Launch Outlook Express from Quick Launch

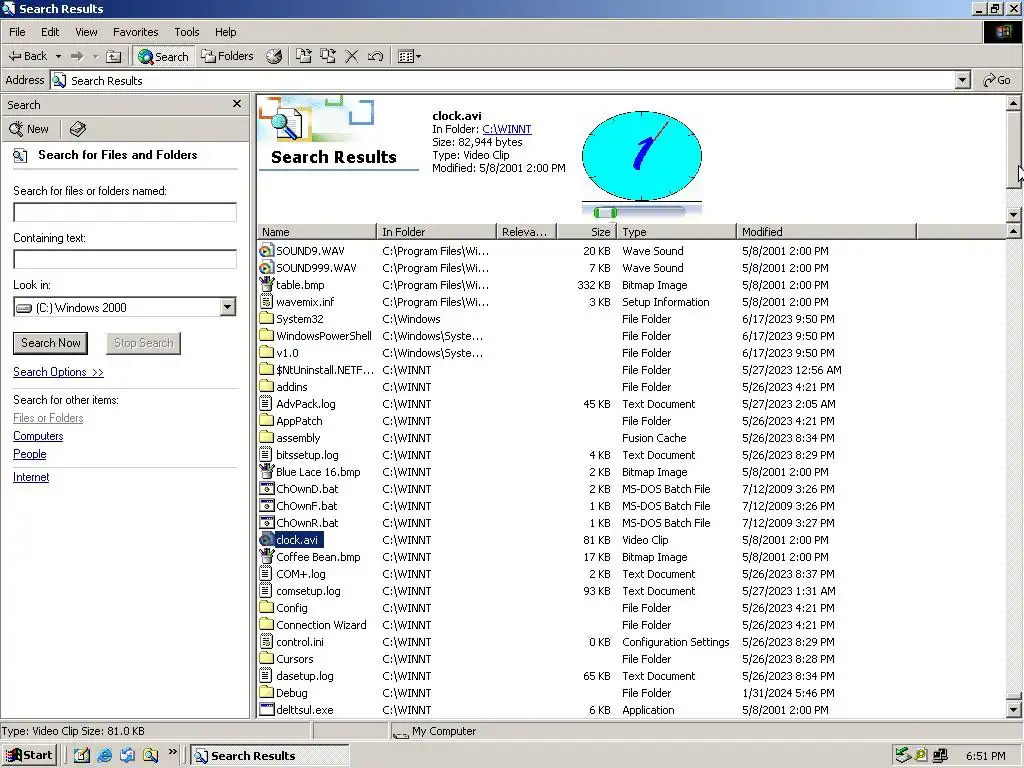(127, 755)
